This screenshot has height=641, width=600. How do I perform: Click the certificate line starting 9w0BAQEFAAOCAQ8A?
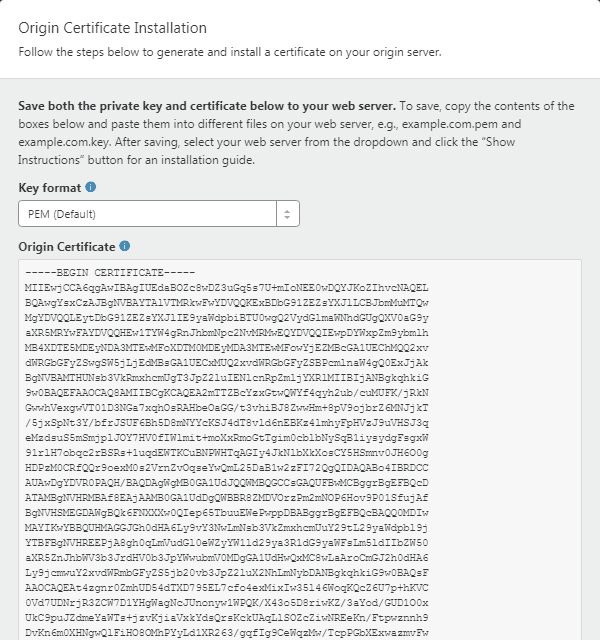pyautogui.click(x=226, y=393)
